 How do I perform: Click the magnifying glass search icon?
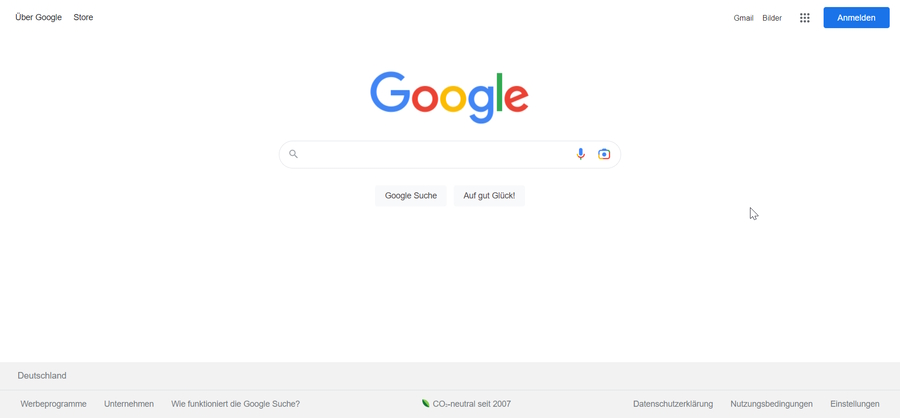pos(293,154)
